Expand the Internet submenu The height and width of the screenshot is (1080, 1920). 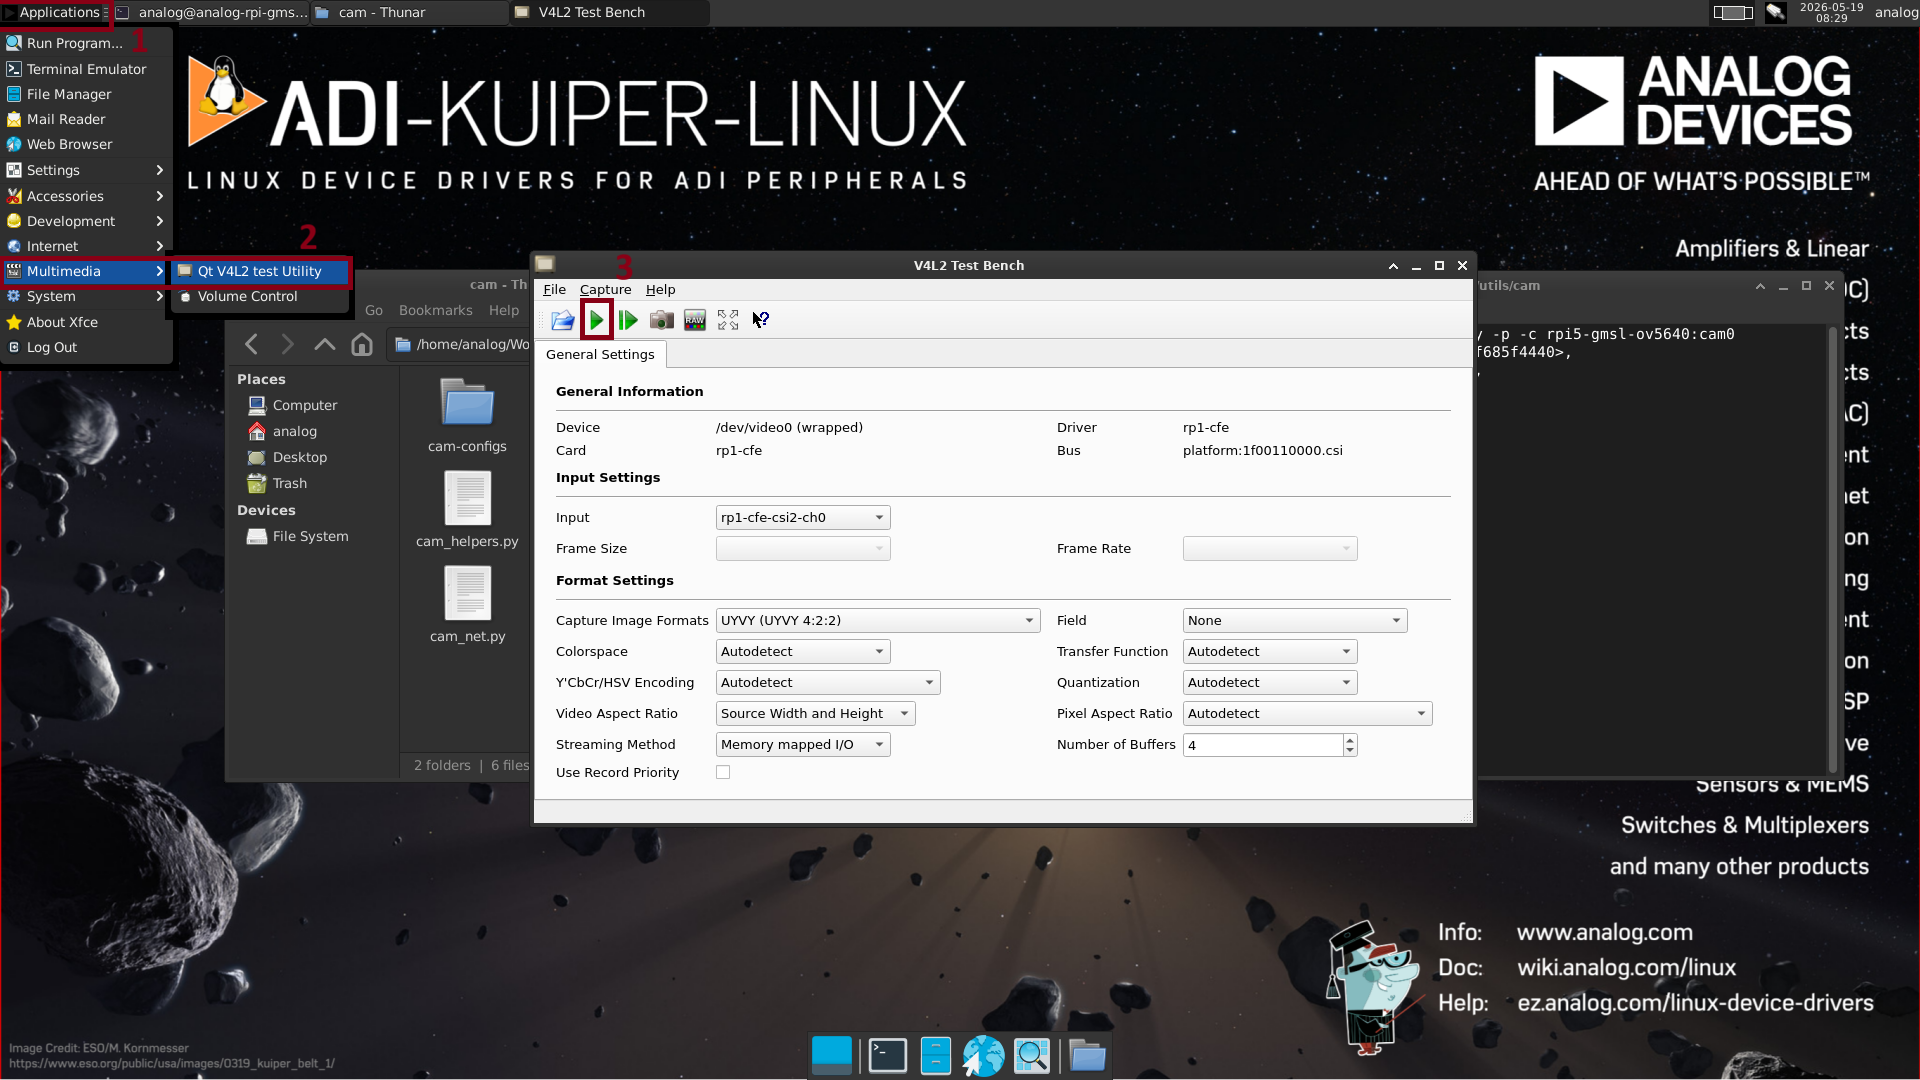click(86, 246)
